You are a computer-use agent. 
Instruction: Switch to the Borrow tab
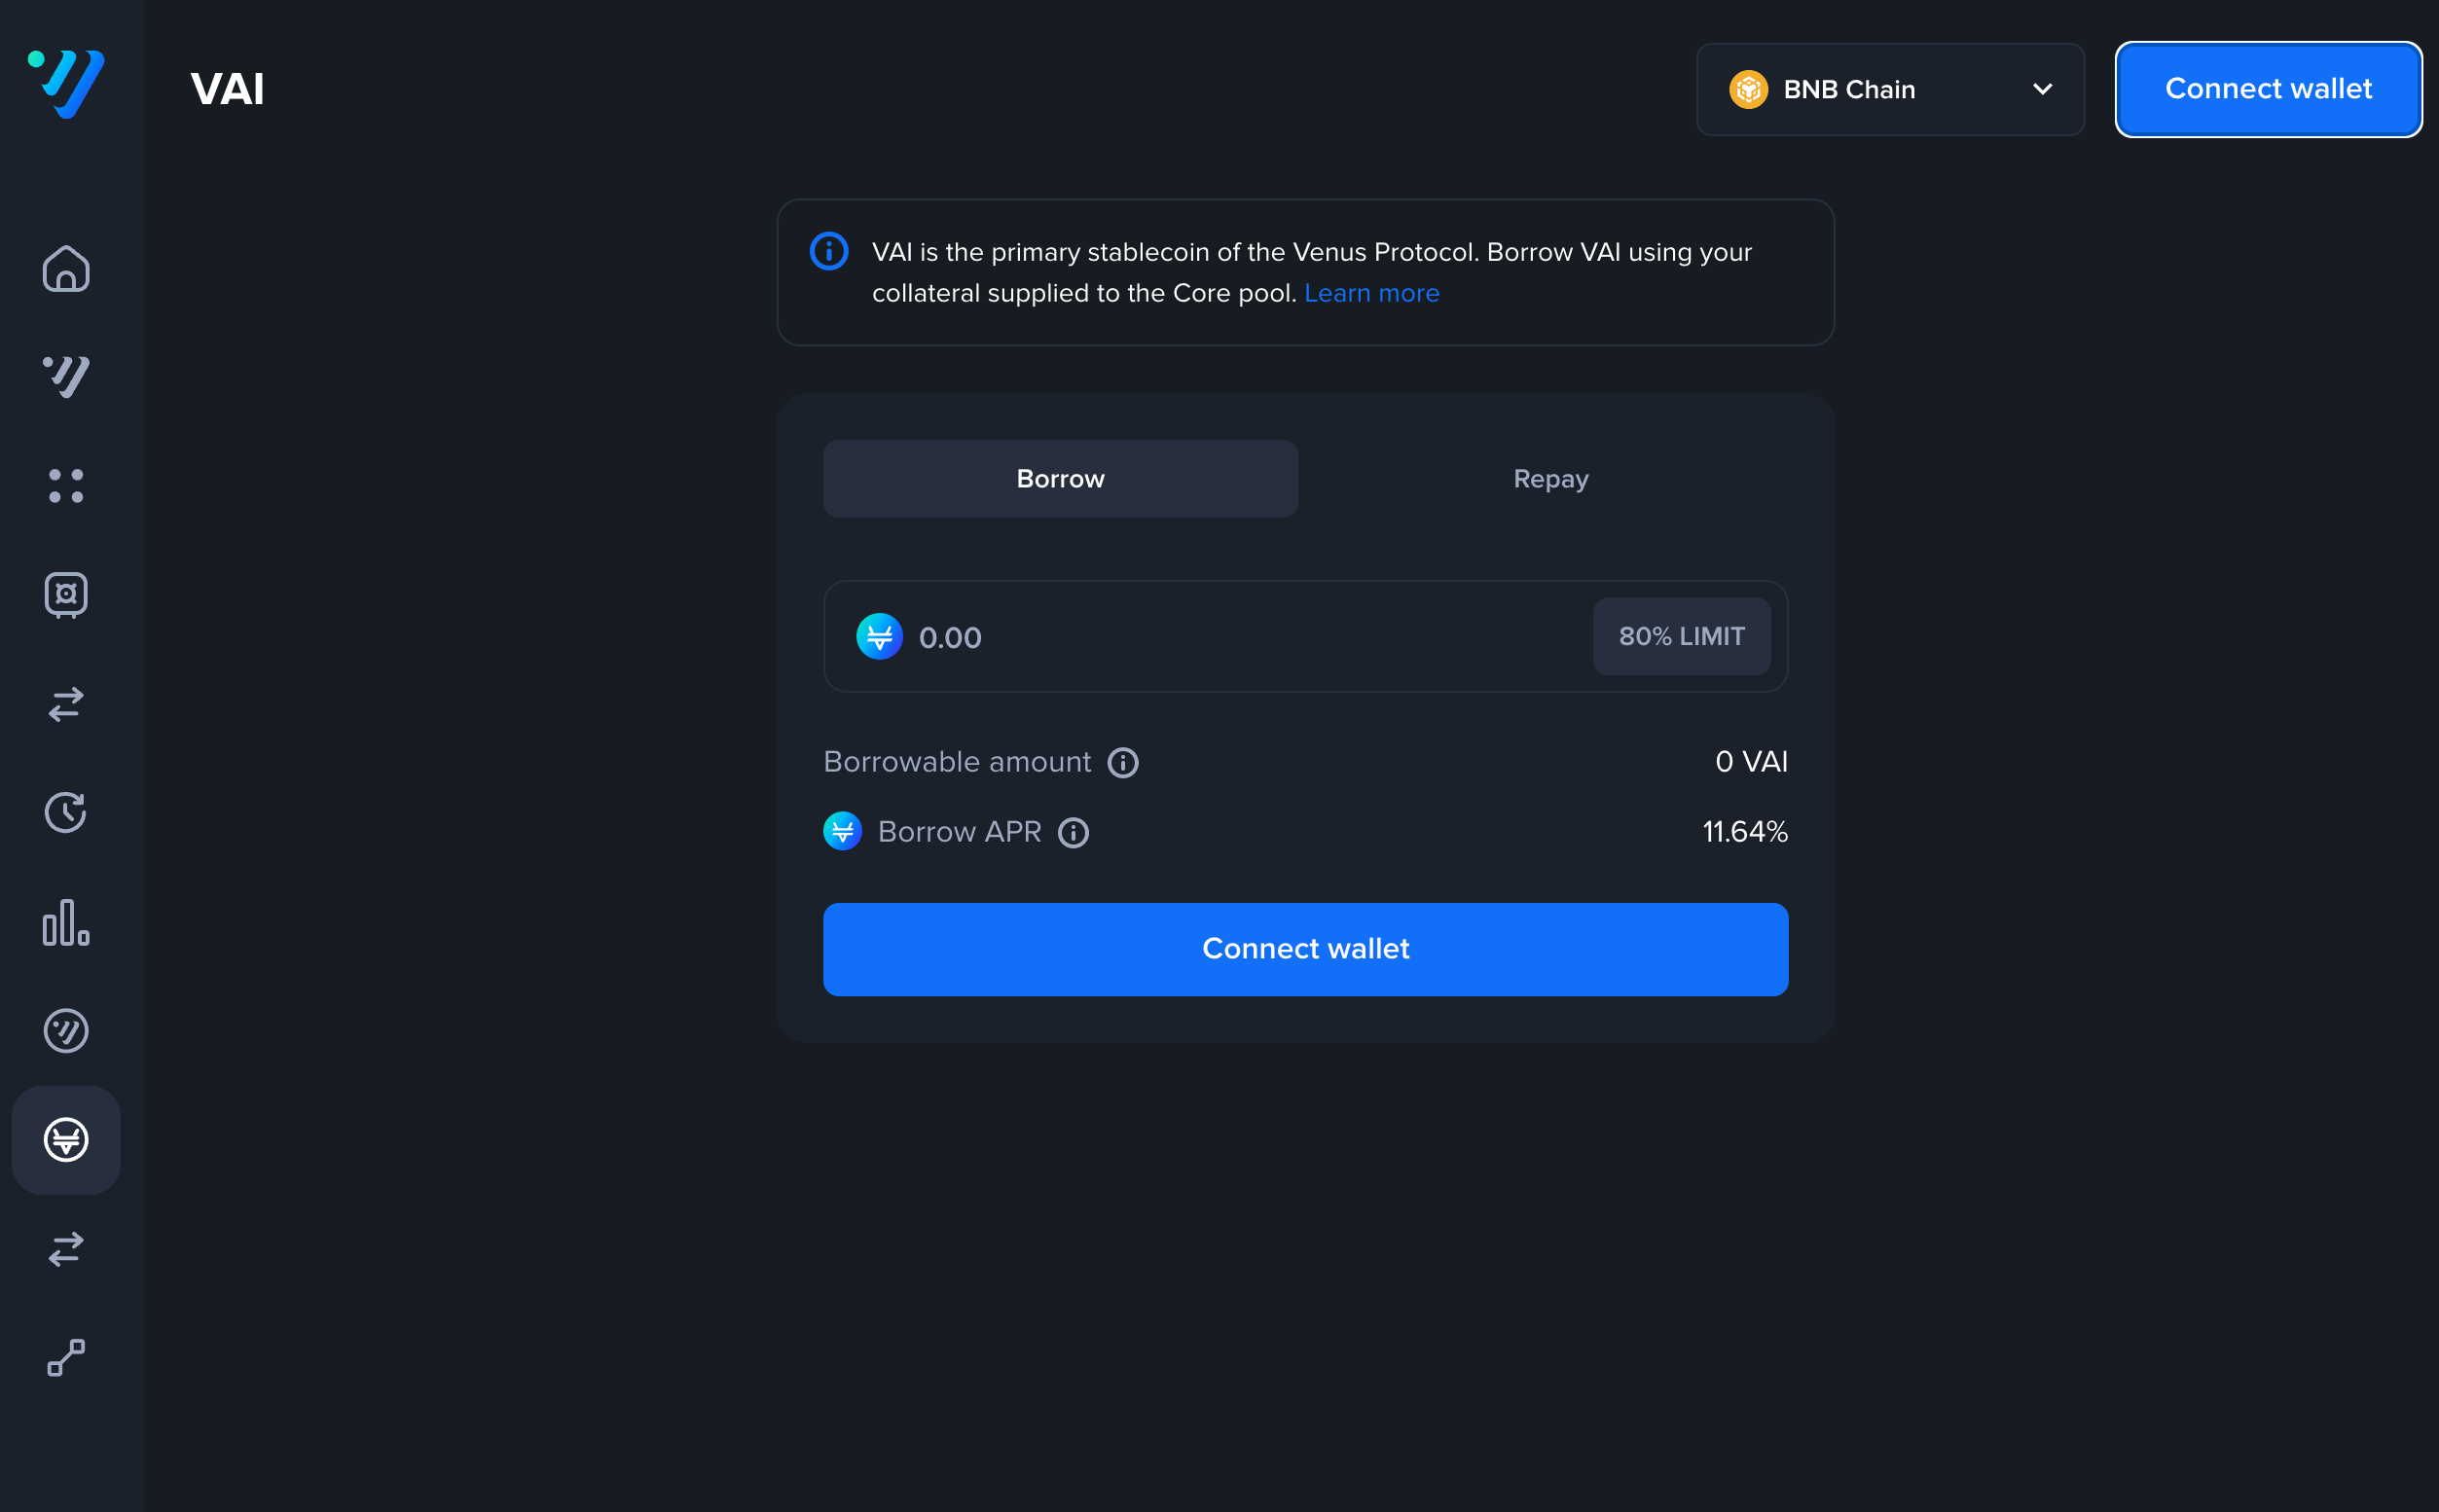tap(1060, 479)
